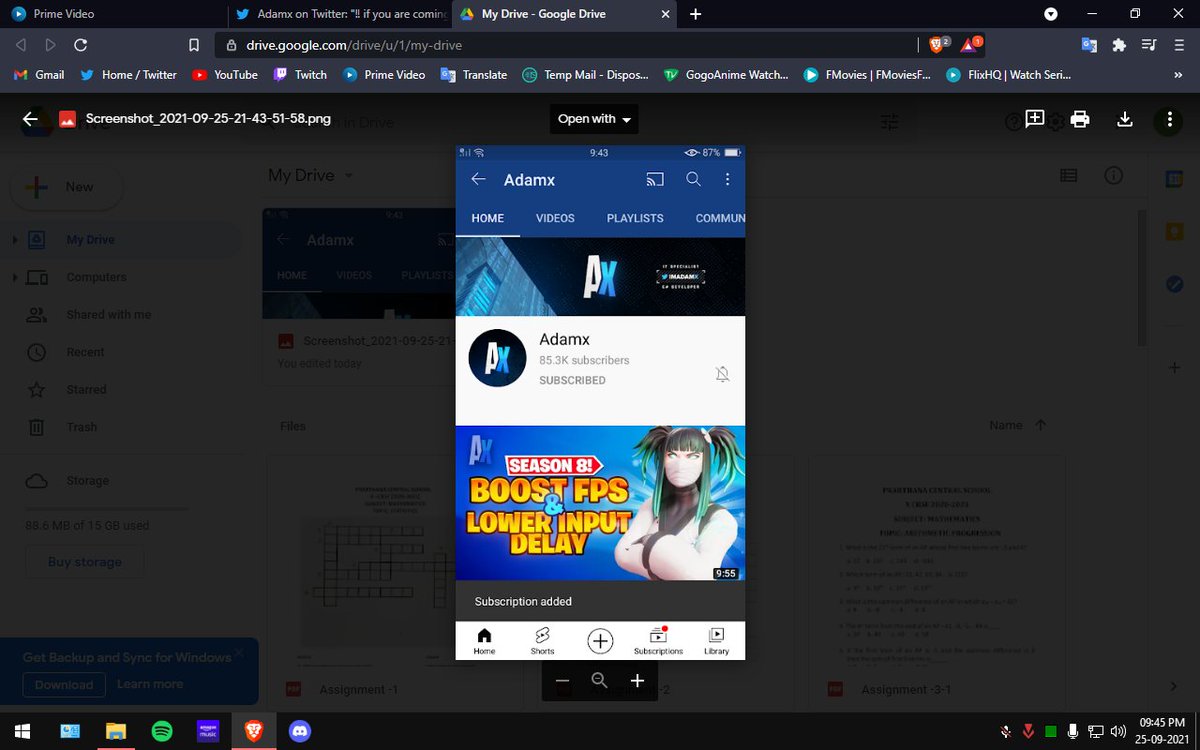Open the FMovies bookmark

[867, 75]
